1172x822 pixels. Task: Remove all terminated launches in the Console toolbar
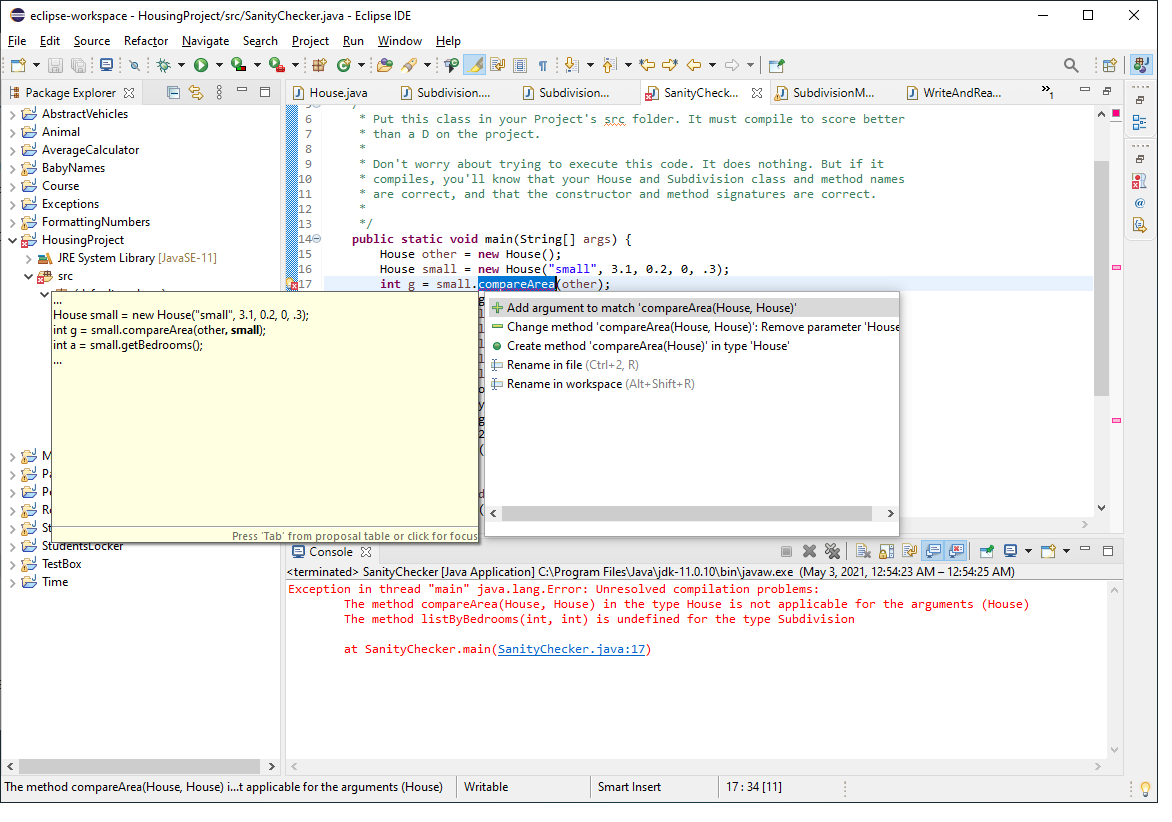pos(833,551)
